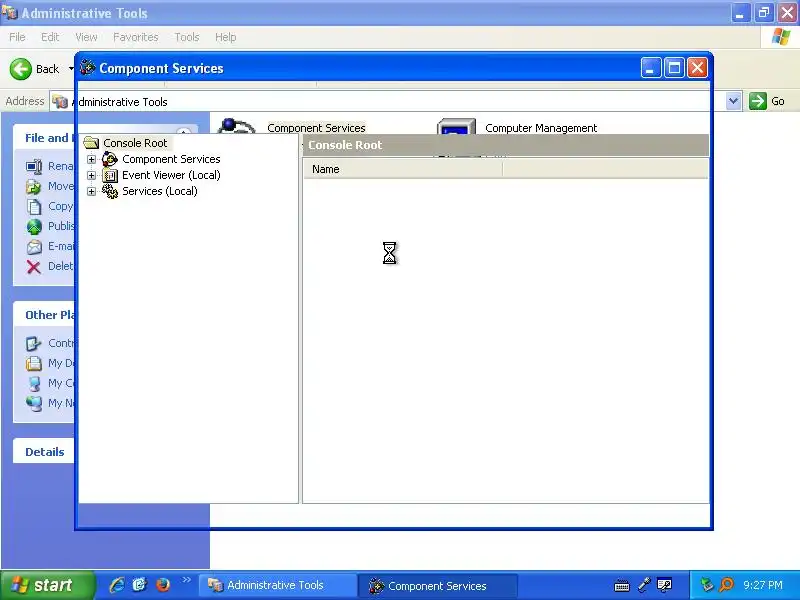Screen dimensions: 800x600
Task: Click Component Services title bar icon
Action: tap(88, 67)
